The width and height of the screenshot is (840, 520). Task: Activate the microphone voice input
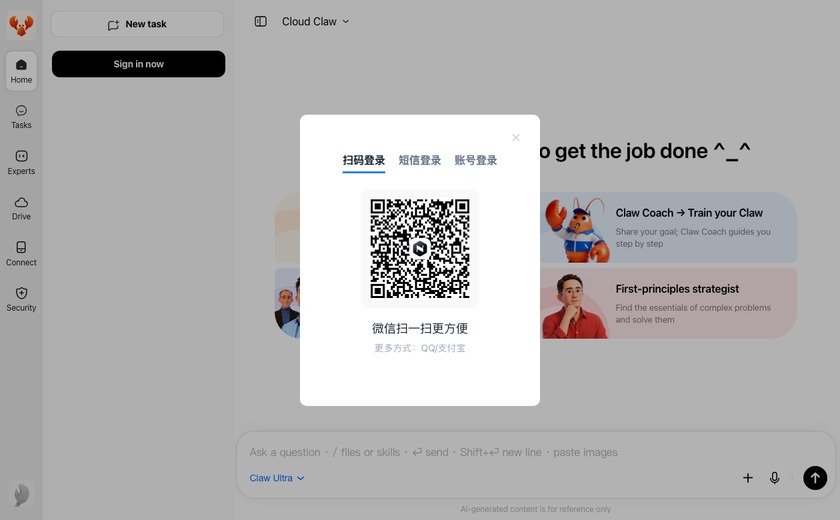tap(775, 478)
